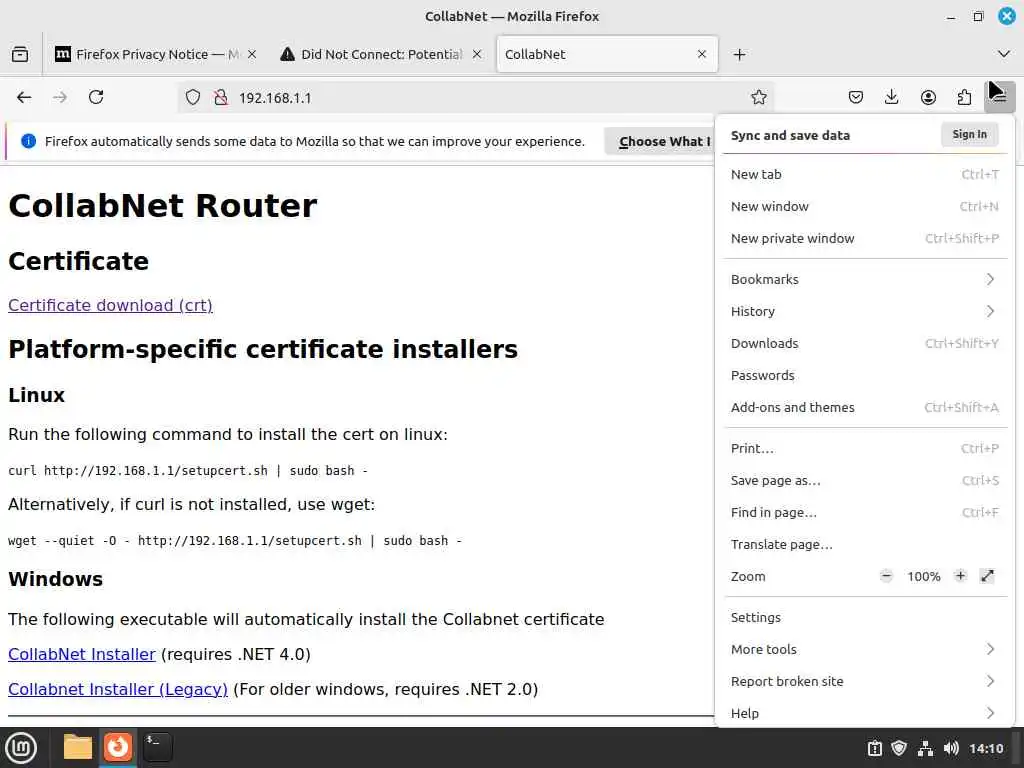The image size is (1024, 768).
Task: Open the terminal from taskbar
Action: coord(157,748)
